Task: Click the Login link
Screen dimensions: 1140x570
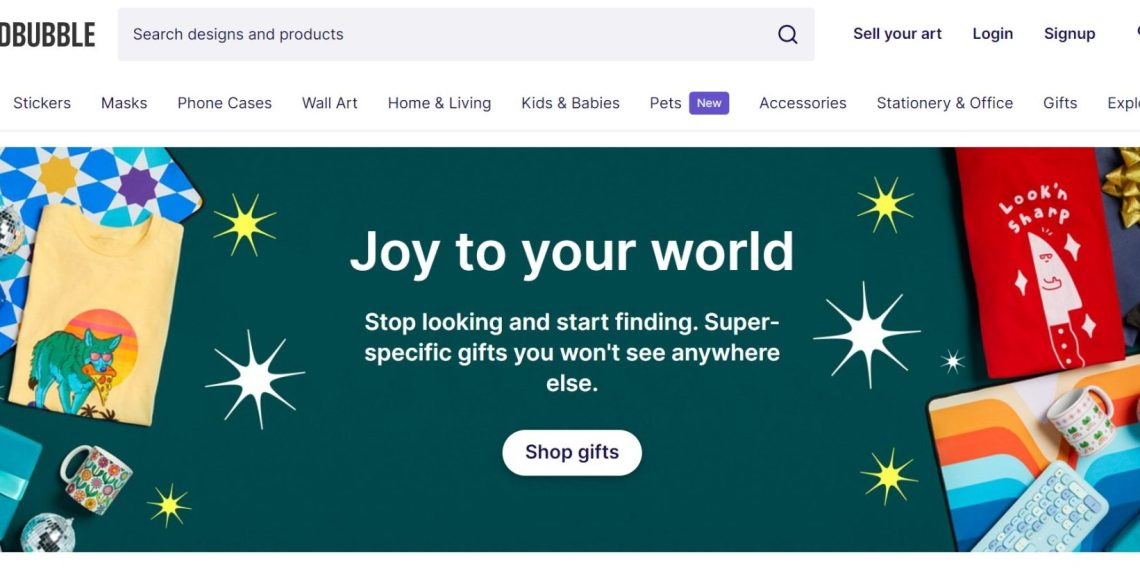Action: [x=992, y=34]
